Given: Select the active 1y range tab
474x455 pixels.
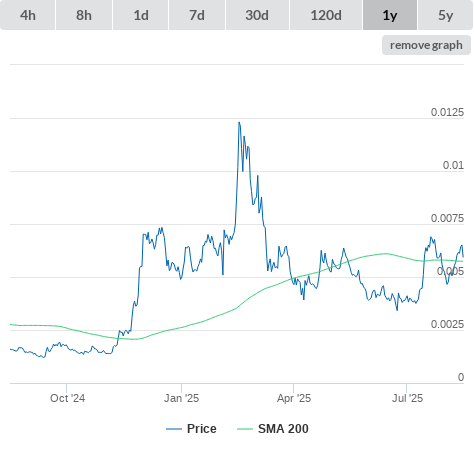Looking at the screenshot, I should (390, 15).
